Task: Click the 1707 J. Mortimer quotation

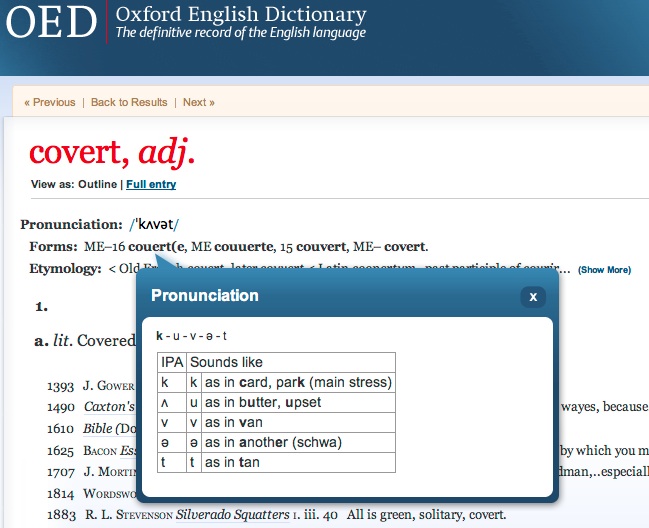Action: tap(91, 472)
